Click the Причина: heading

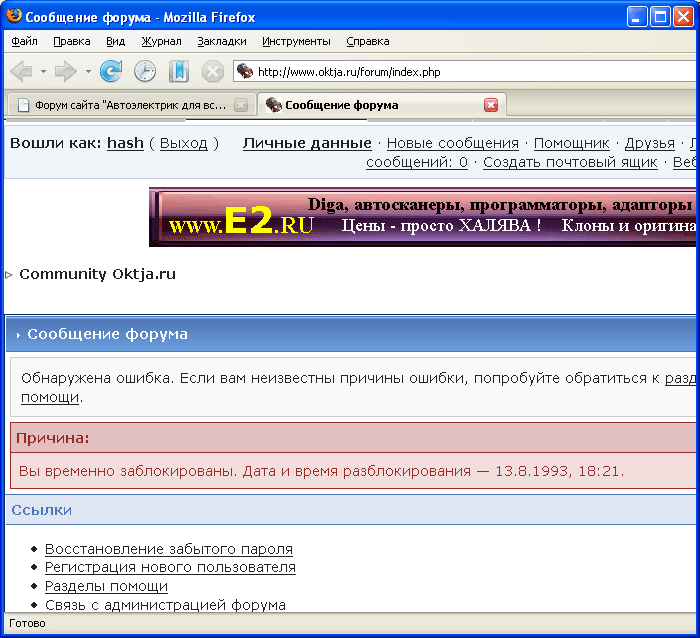53,438
